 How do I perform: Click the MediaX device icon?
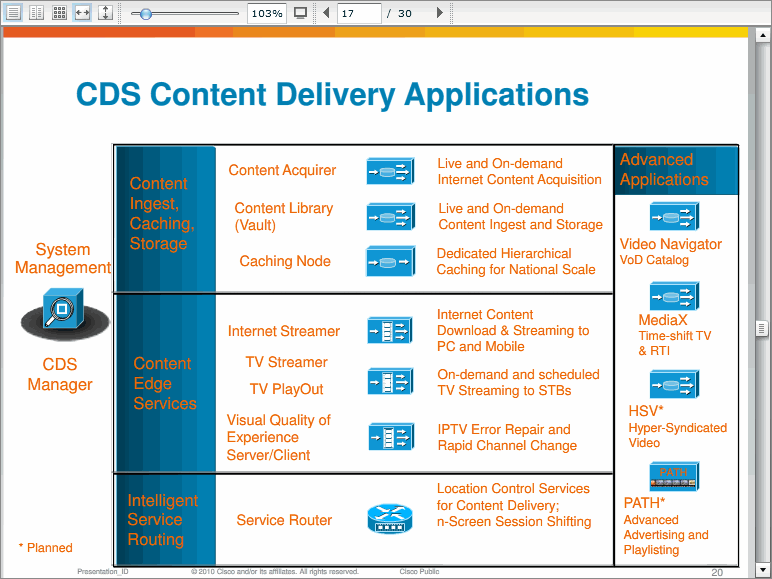coord(674,296)
